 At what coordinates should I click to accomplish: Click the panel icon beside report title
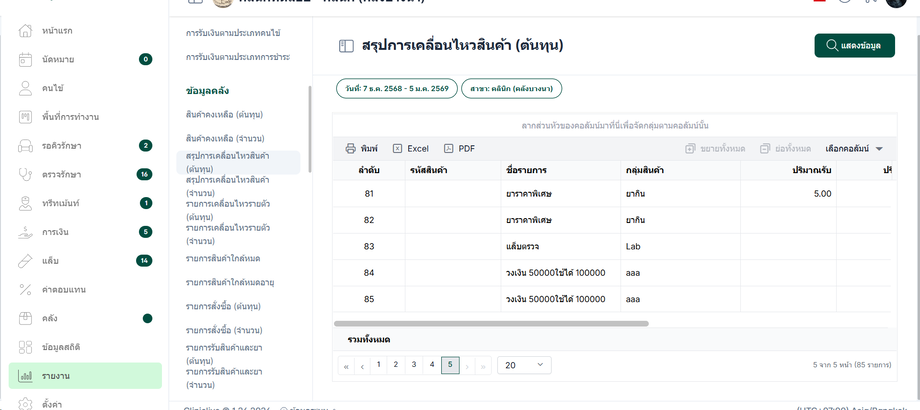pos(346,46)
